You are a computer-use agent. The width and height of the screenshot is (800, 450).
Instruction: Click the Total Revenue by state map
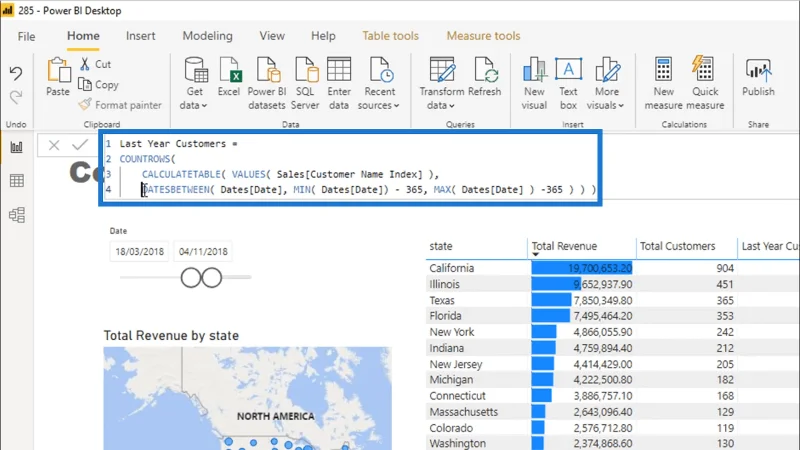click(247, 398)
